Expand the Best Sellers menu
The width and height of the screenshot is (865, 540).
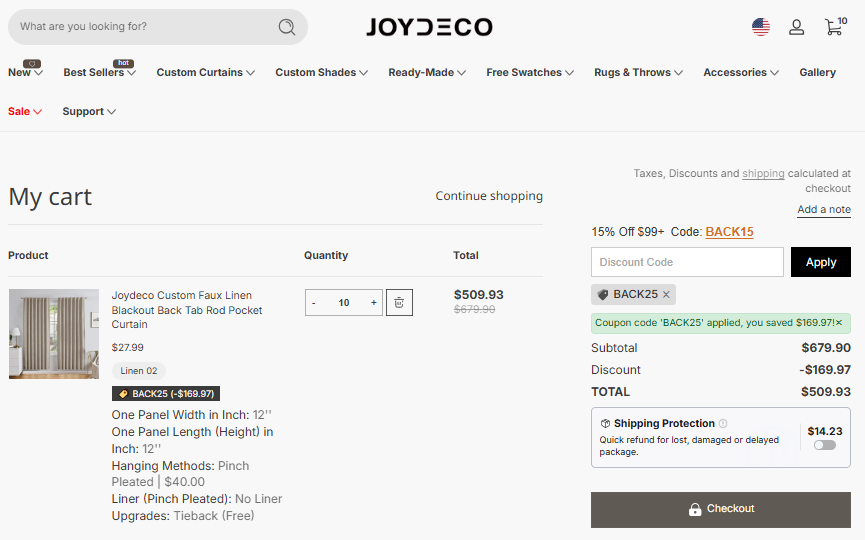click(100, 72)
